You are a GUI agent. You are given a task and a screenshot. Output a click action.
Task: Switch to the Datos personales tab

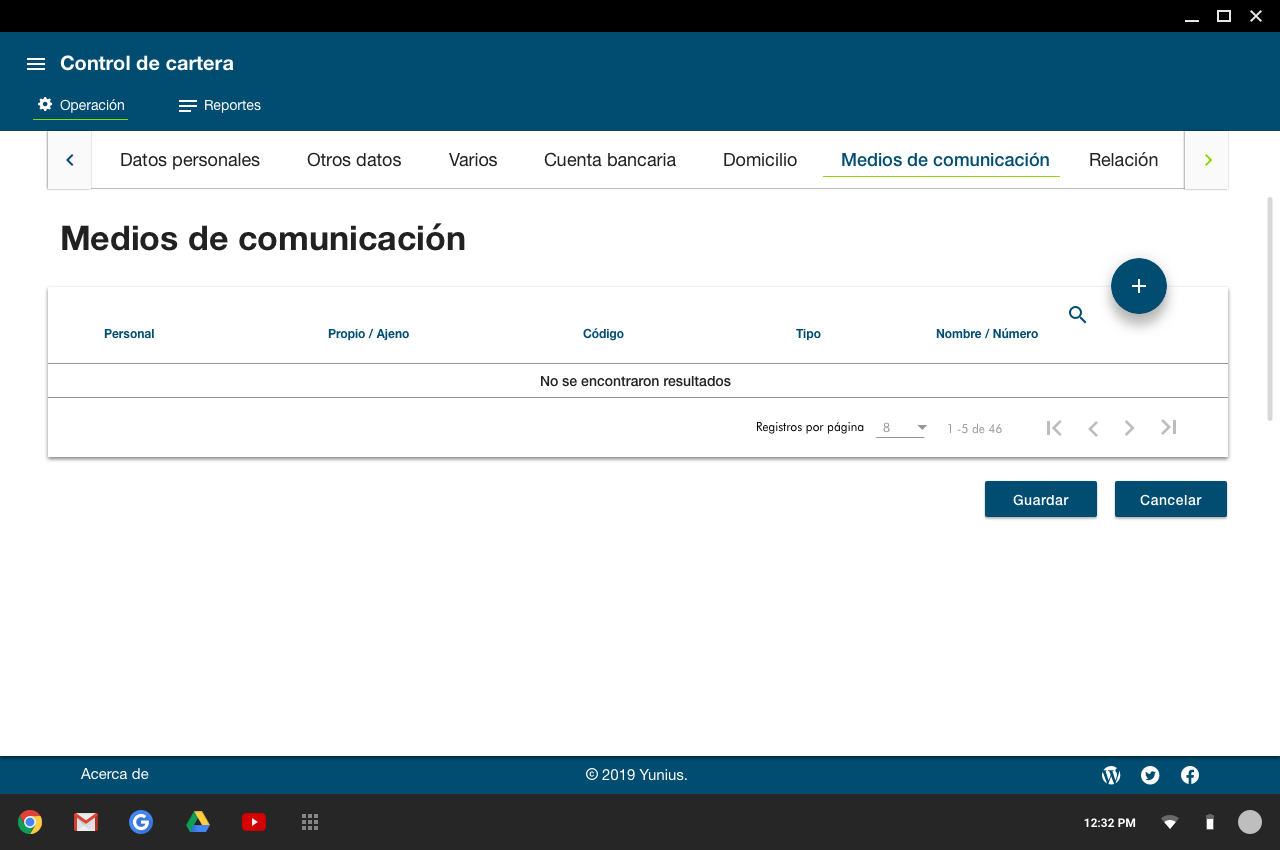[x=190, y=160]
